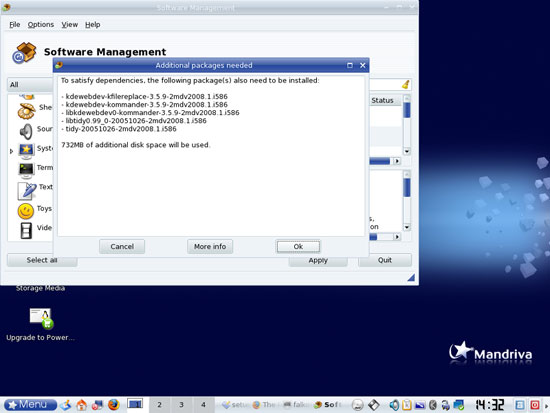Viewport: 550px width, 413px height.
Task: Expand the System category tree arrow
Action: tap(12, 151)
